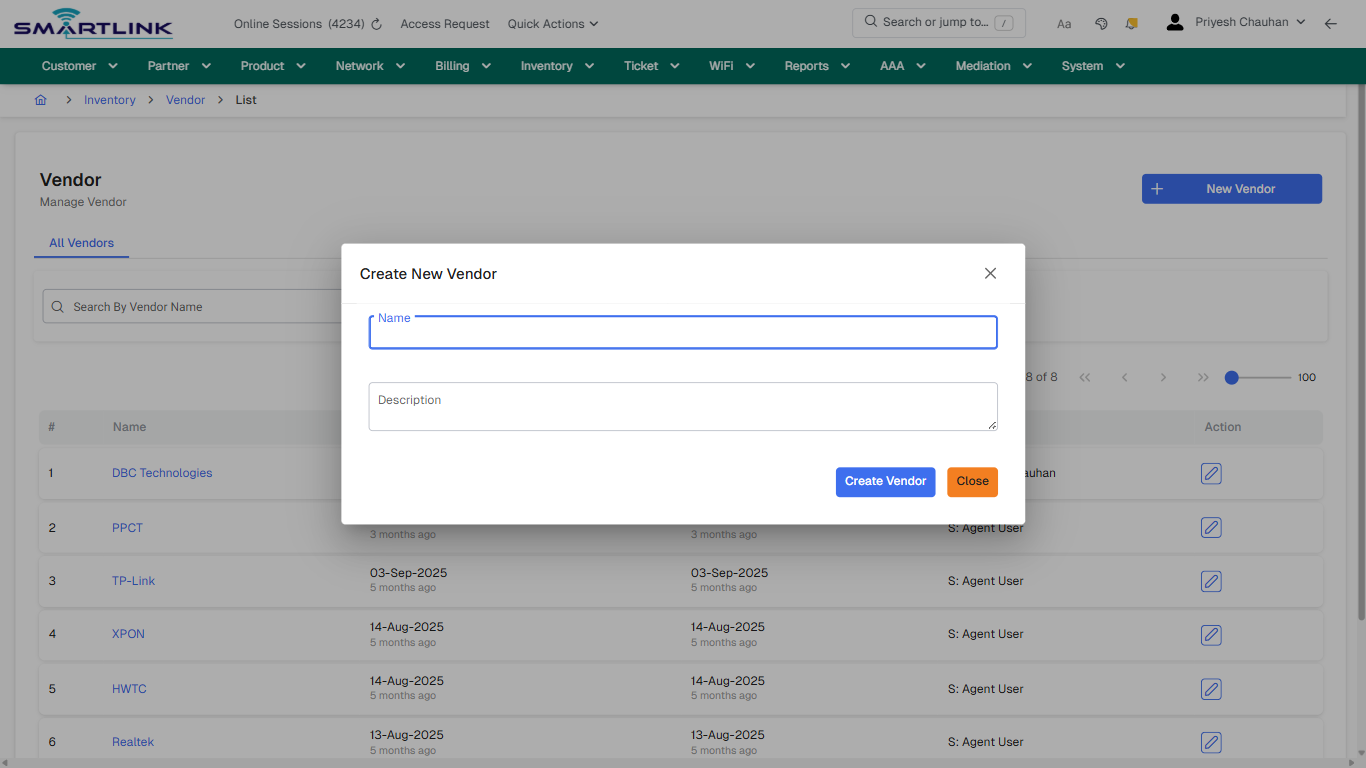
Task: Open the Reports menu
Action: 816,65
